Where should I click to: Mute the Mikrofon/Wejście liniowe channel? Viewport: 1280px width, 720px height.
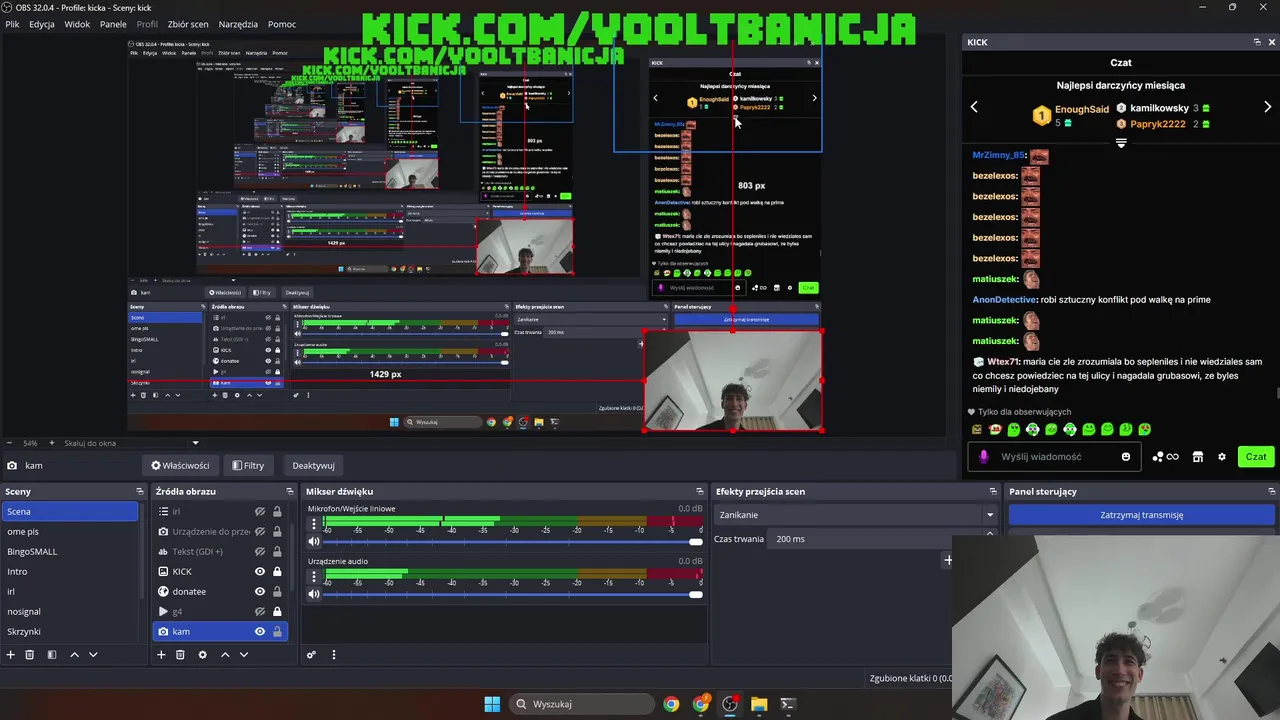click(314, 541)
